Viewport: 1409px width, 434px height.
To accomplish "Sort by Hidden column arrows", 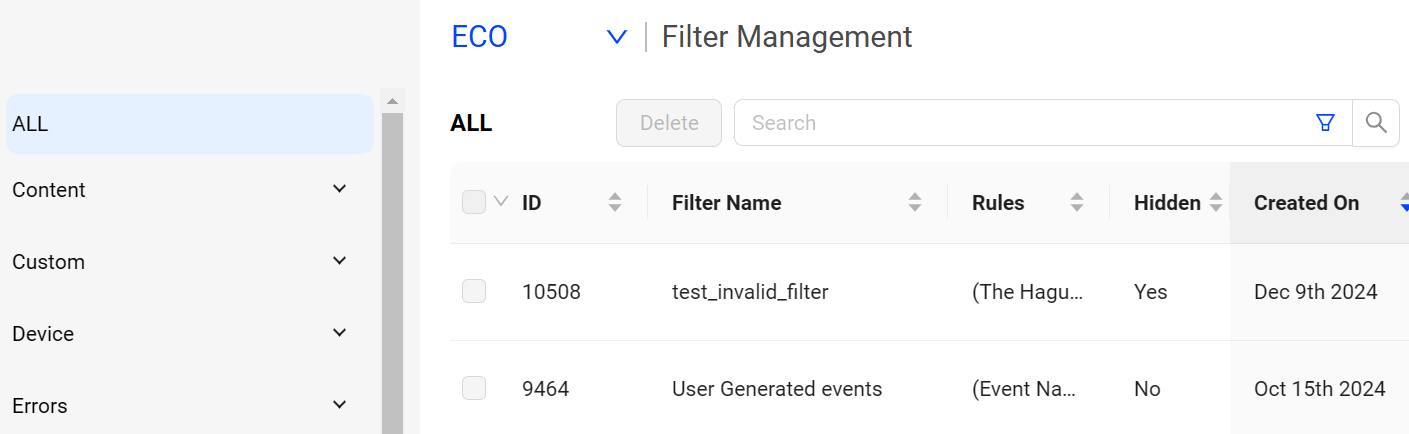I will (1216, 203).
